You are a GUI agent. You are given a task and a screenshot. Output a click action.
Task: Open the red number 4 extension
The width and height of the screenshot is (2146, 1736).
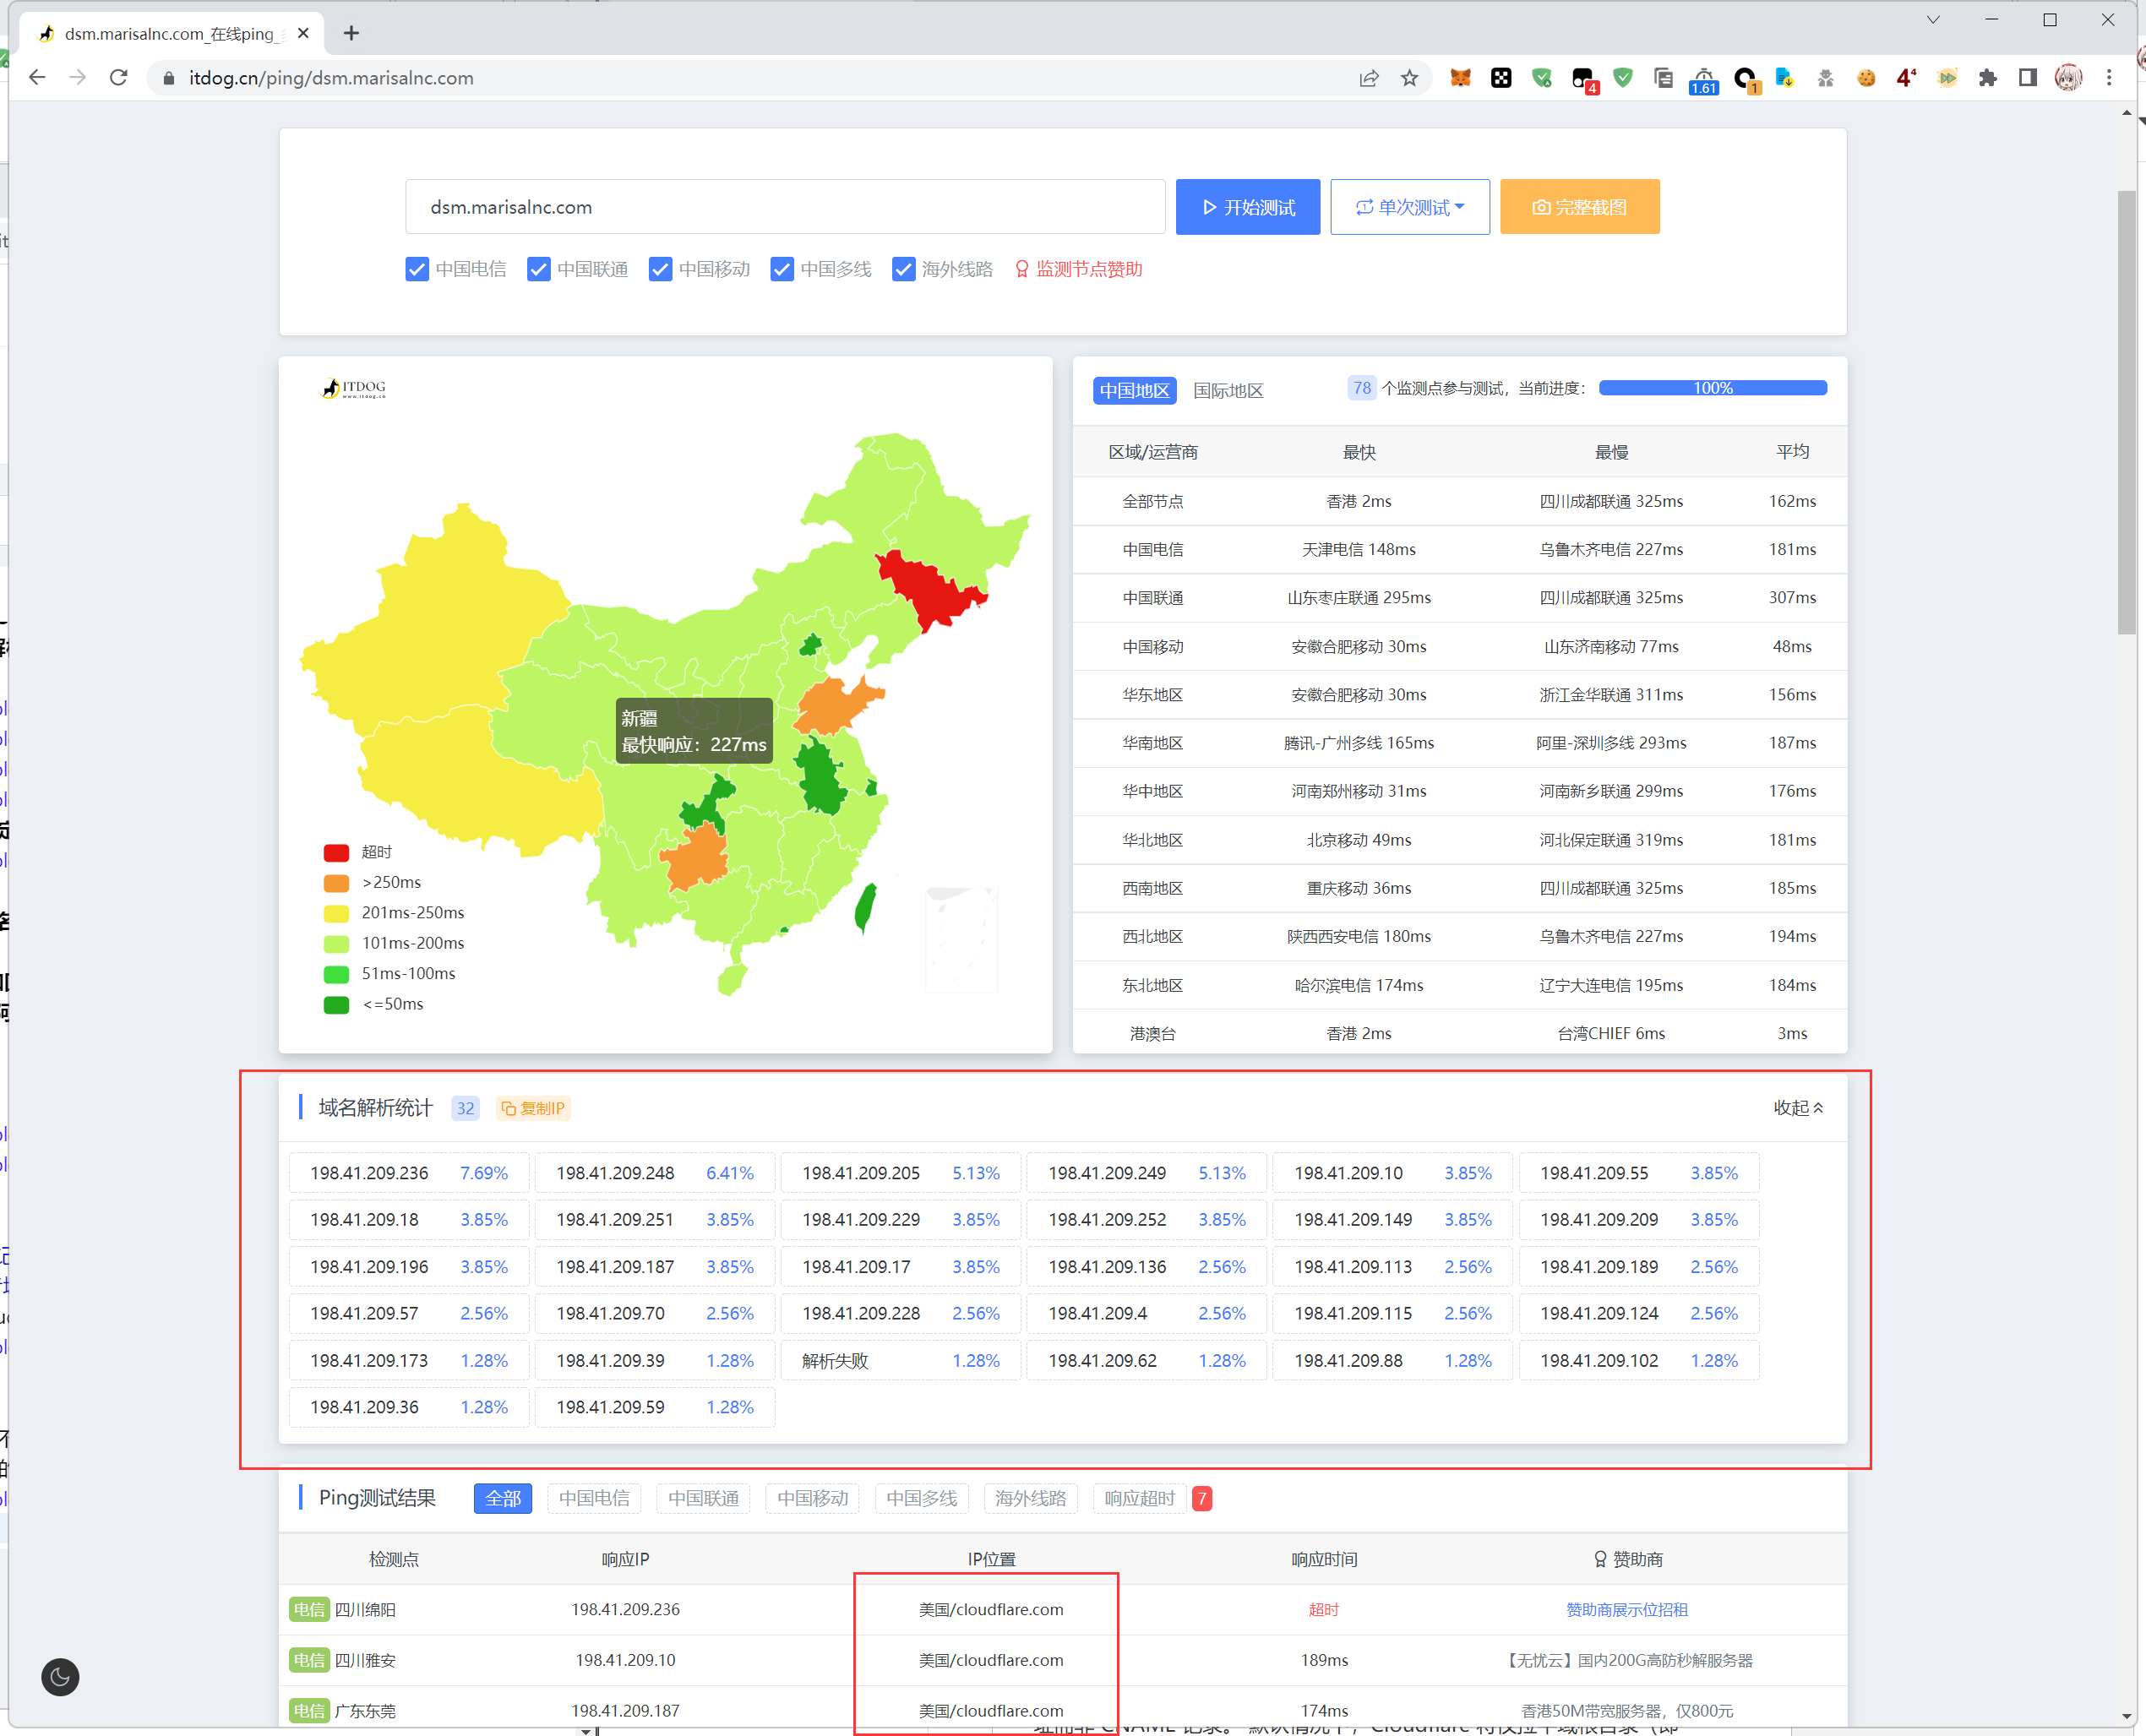pyautogui.click(x=1906, y=78)
